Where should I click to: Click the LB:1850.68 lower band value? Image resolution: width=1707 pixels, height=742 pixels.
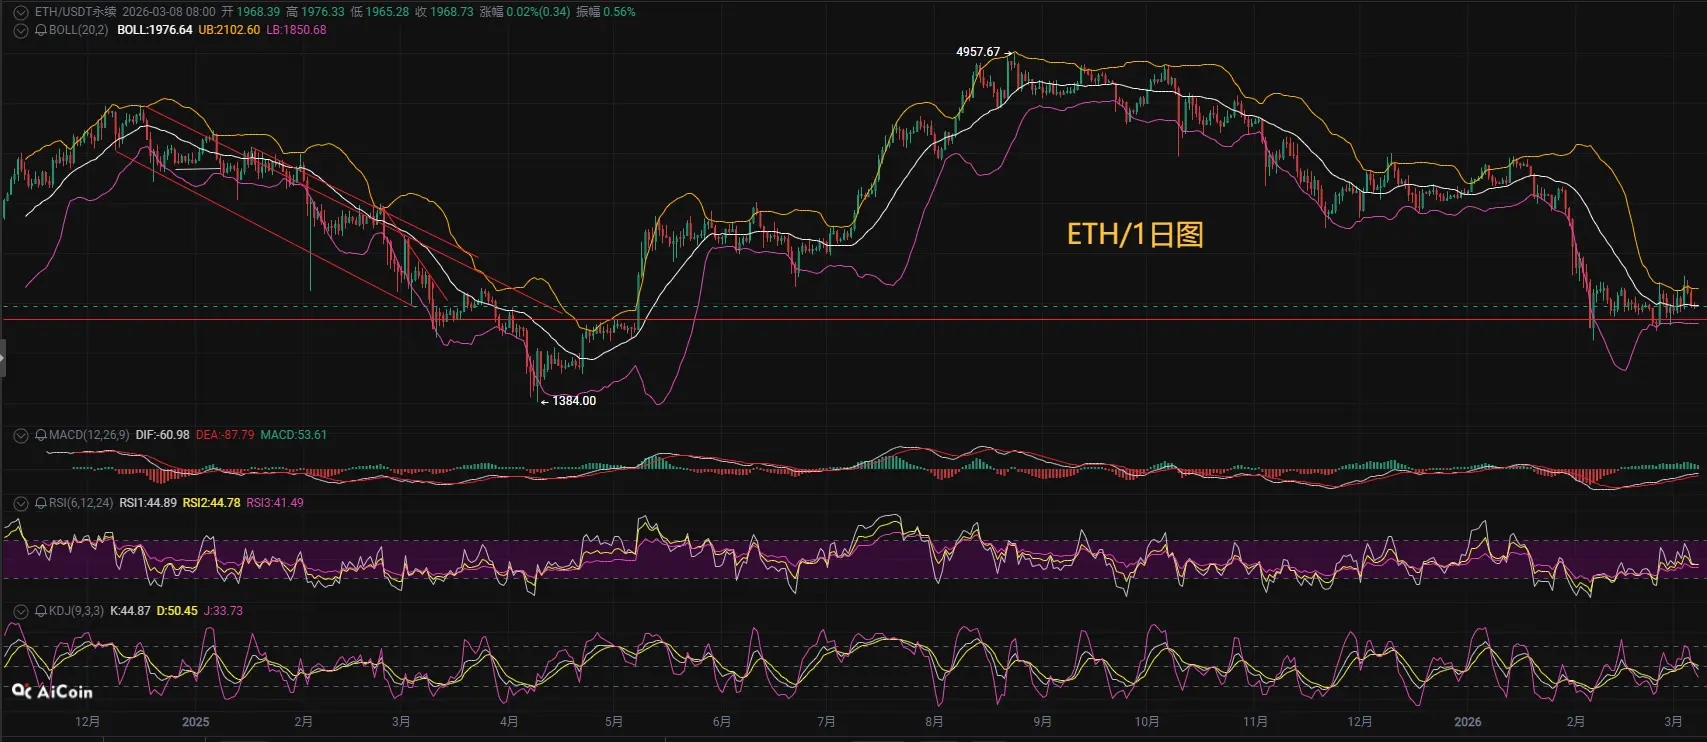(x=296, y=30)
